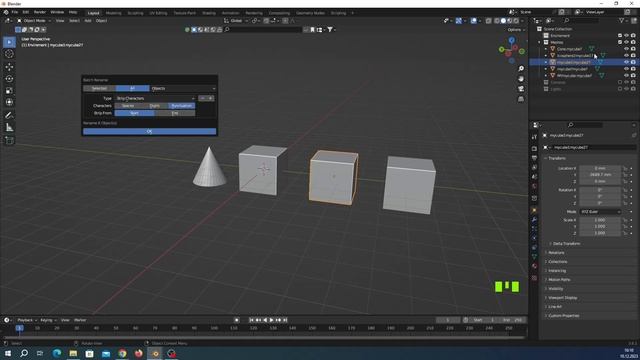
Task: Click the Windows taskbar search icon
Action: tap(24, 353)
